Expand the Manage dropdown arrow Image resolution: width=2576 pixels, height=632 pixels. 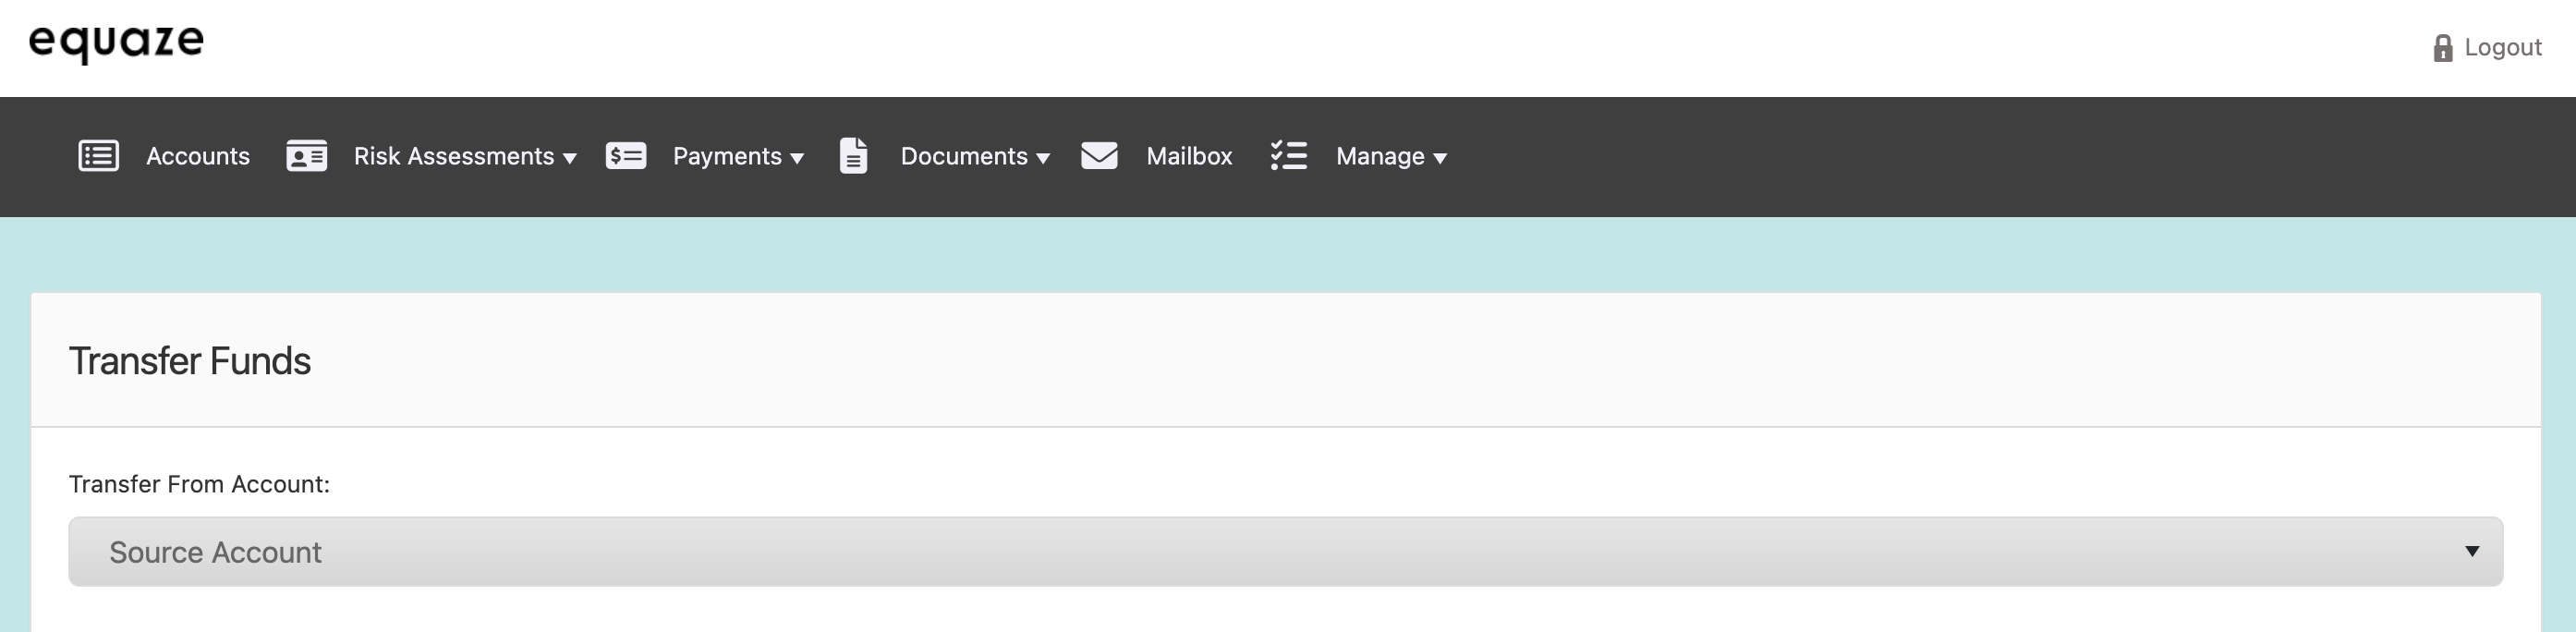tap(1440, 158)
